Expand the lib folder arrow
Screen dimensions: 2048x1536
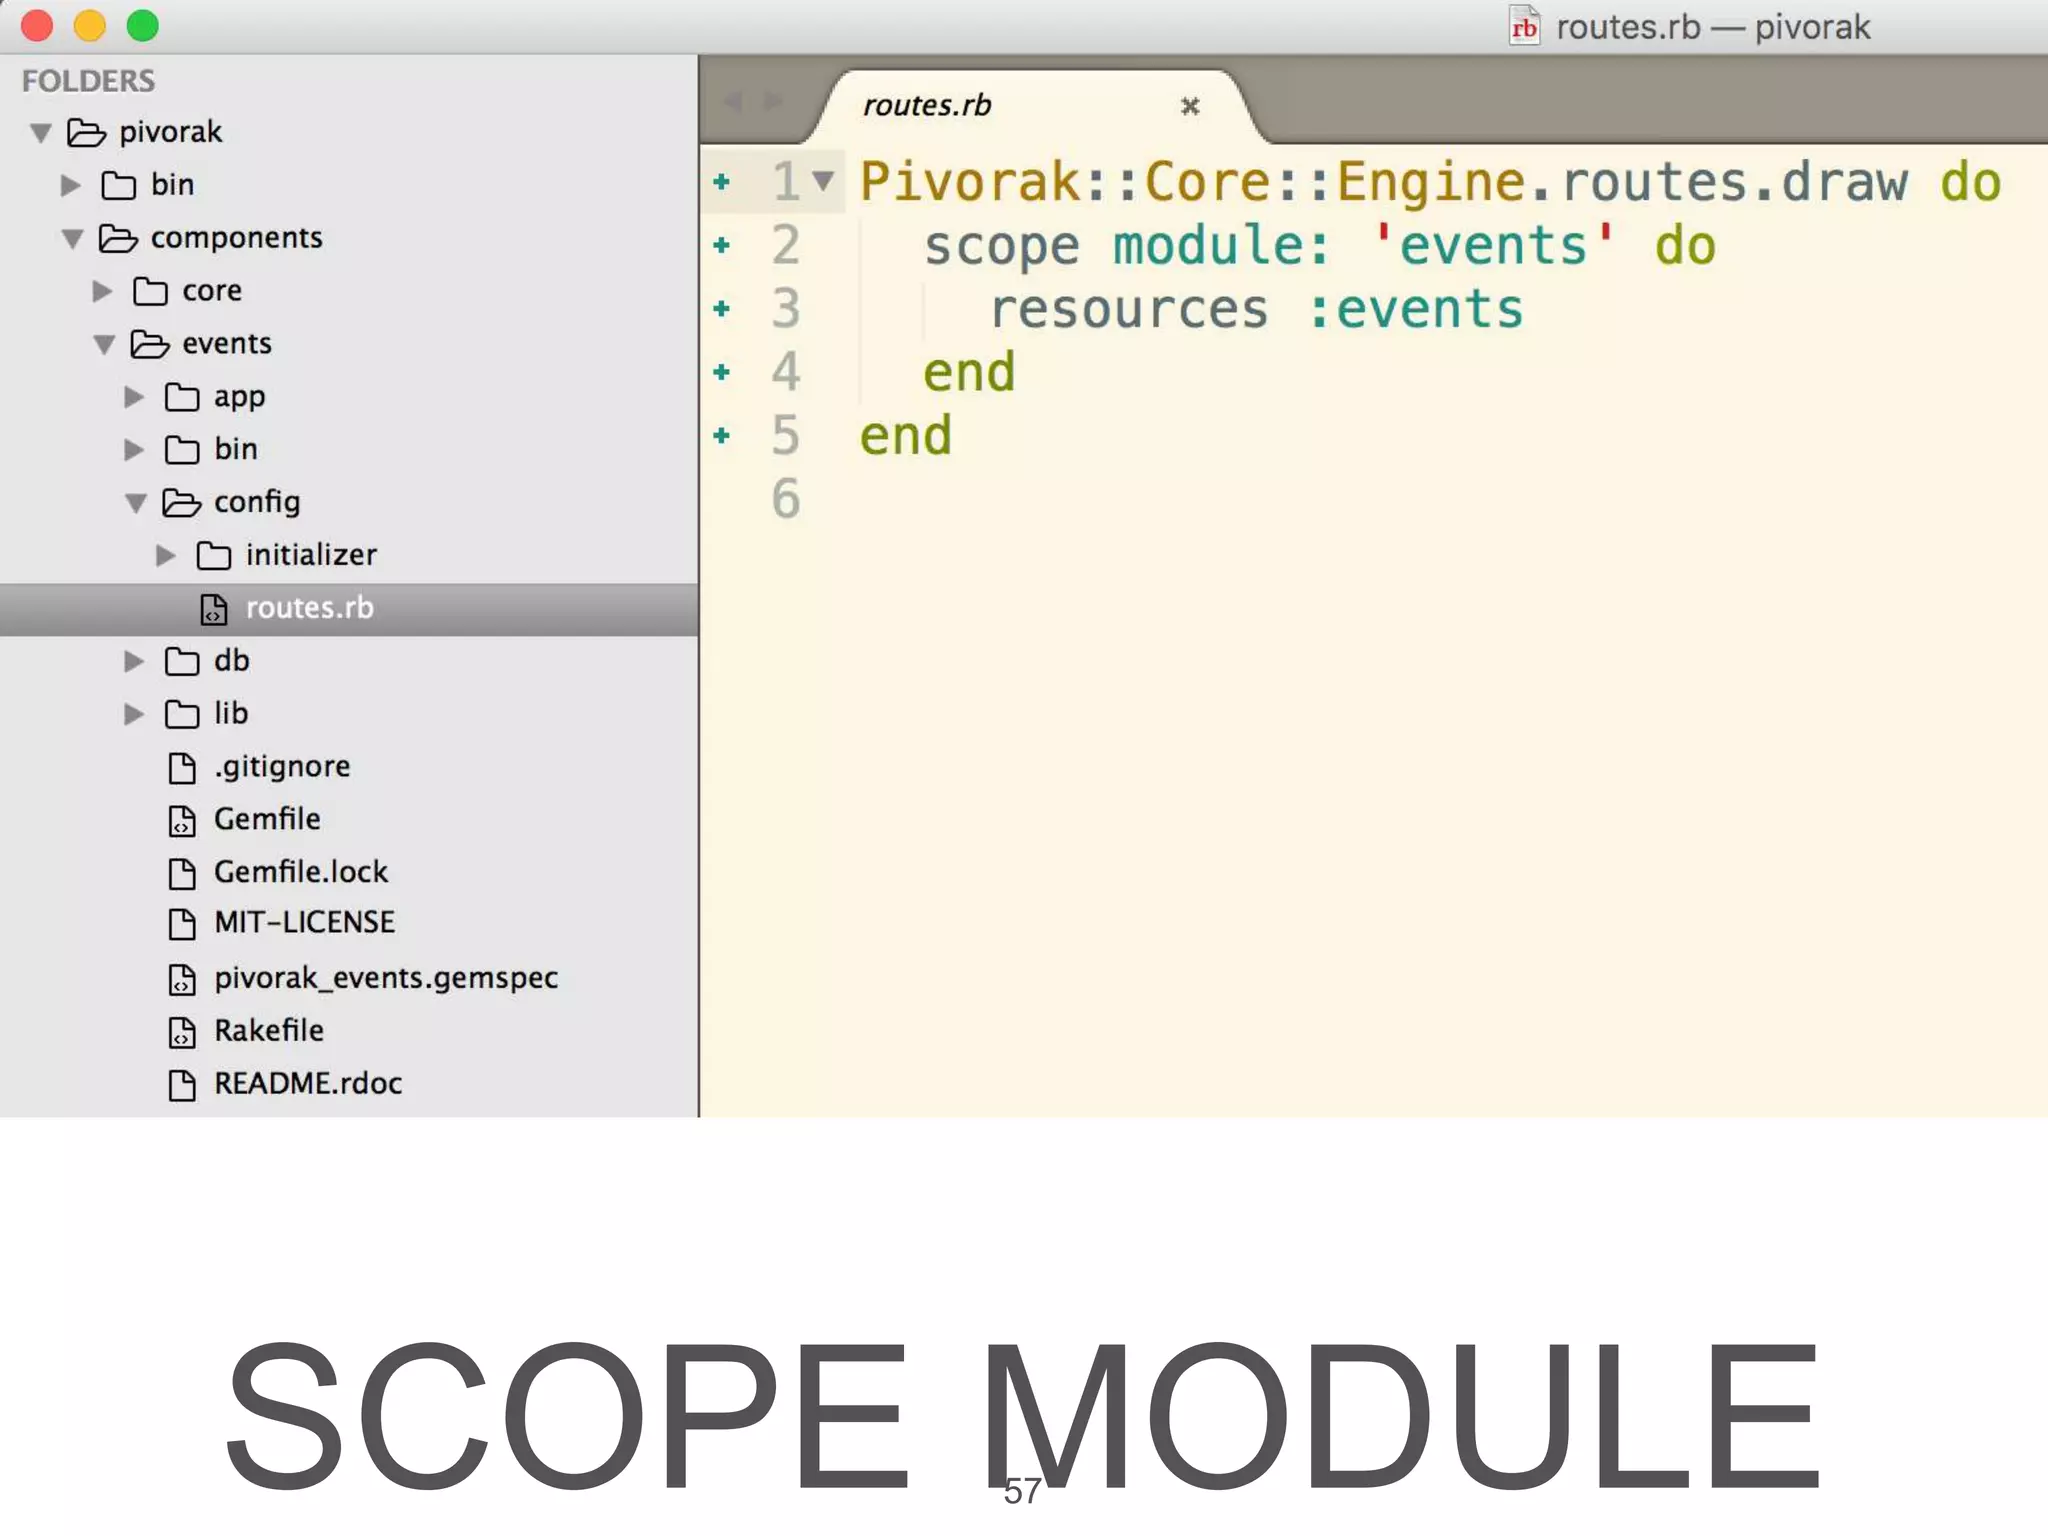134,714
